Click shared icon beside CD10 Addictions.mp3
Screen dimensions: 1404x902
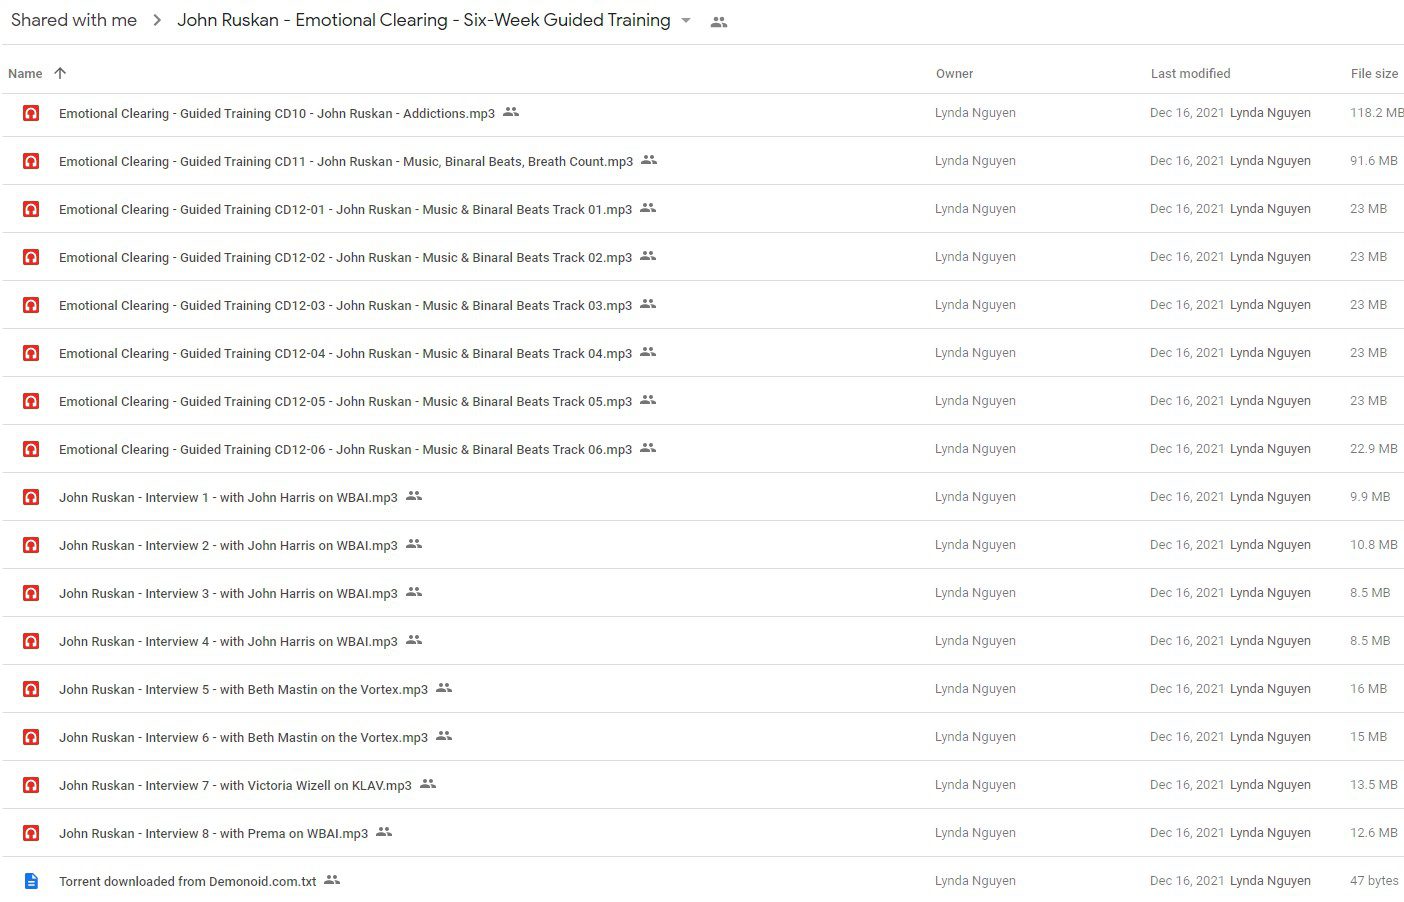(511, 112)
